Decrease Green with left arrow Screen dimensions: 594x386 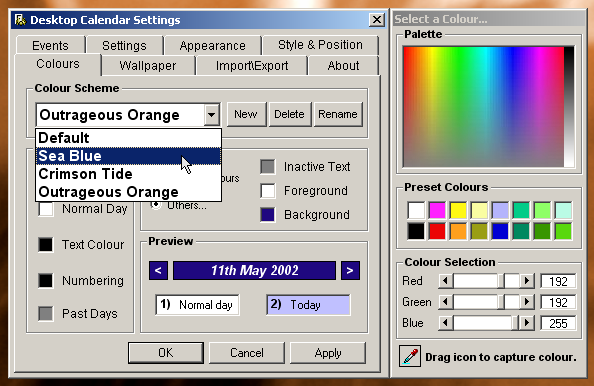click(446, 302)
